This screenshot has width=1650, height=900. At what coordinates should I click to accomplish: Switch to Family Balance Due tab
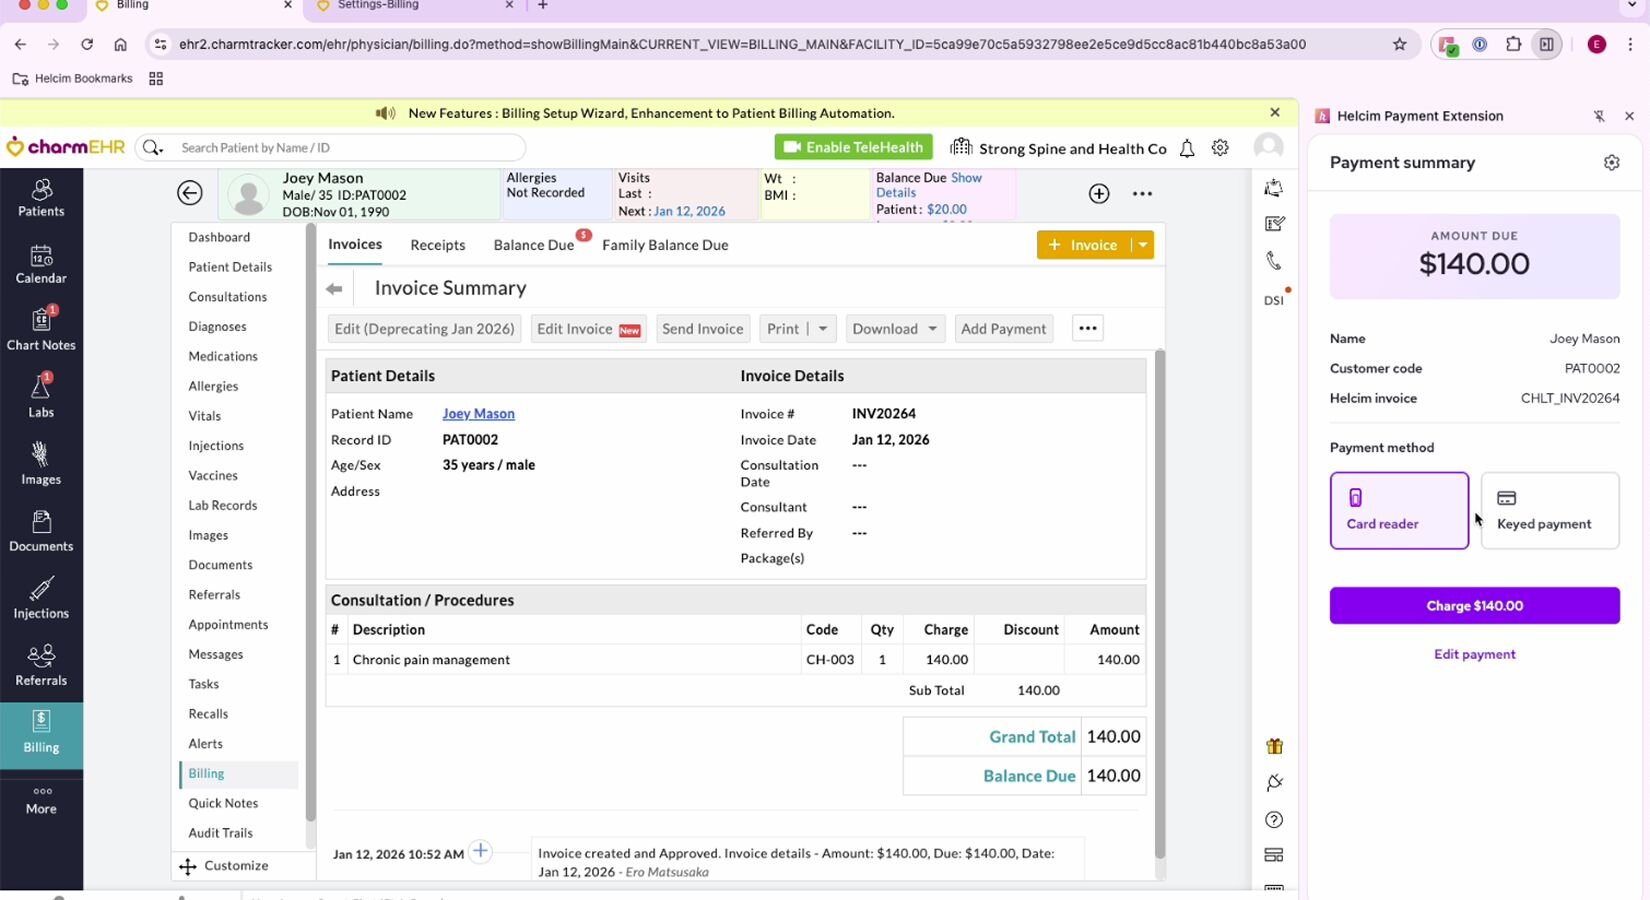(665, 245)
